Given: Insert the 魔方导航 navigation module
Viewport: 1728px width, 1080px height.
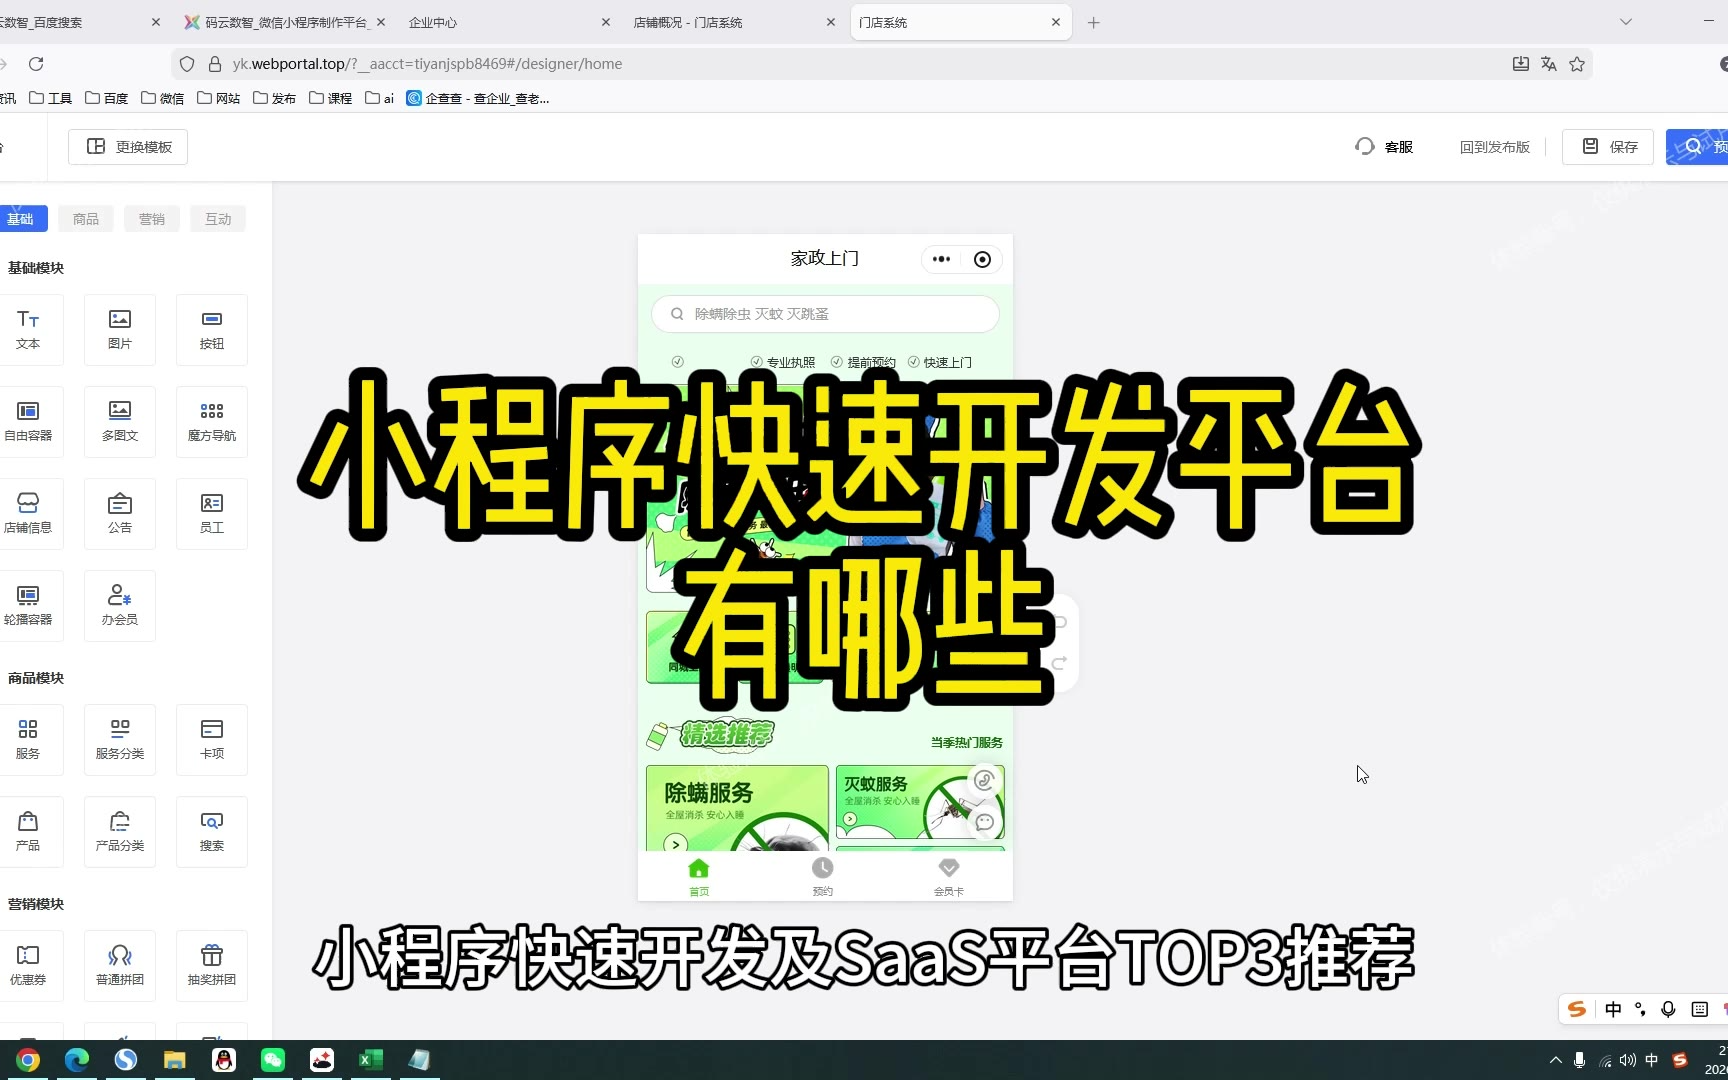Looking at the screenshot, I should tap(211, 421).
